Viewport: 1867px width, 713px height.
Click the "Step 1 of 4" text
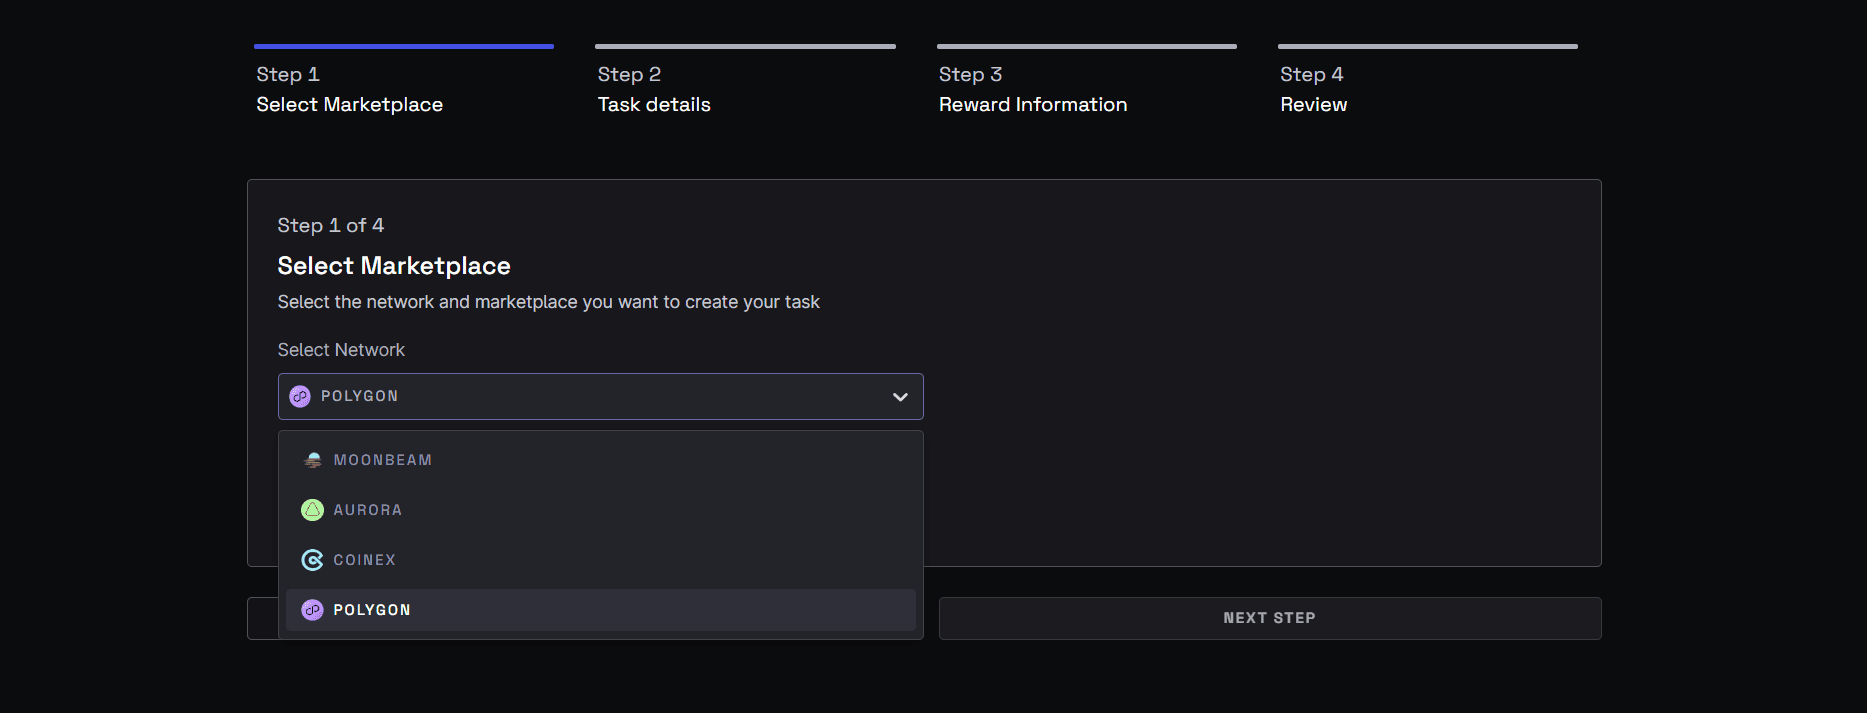(x=331, y=225)
